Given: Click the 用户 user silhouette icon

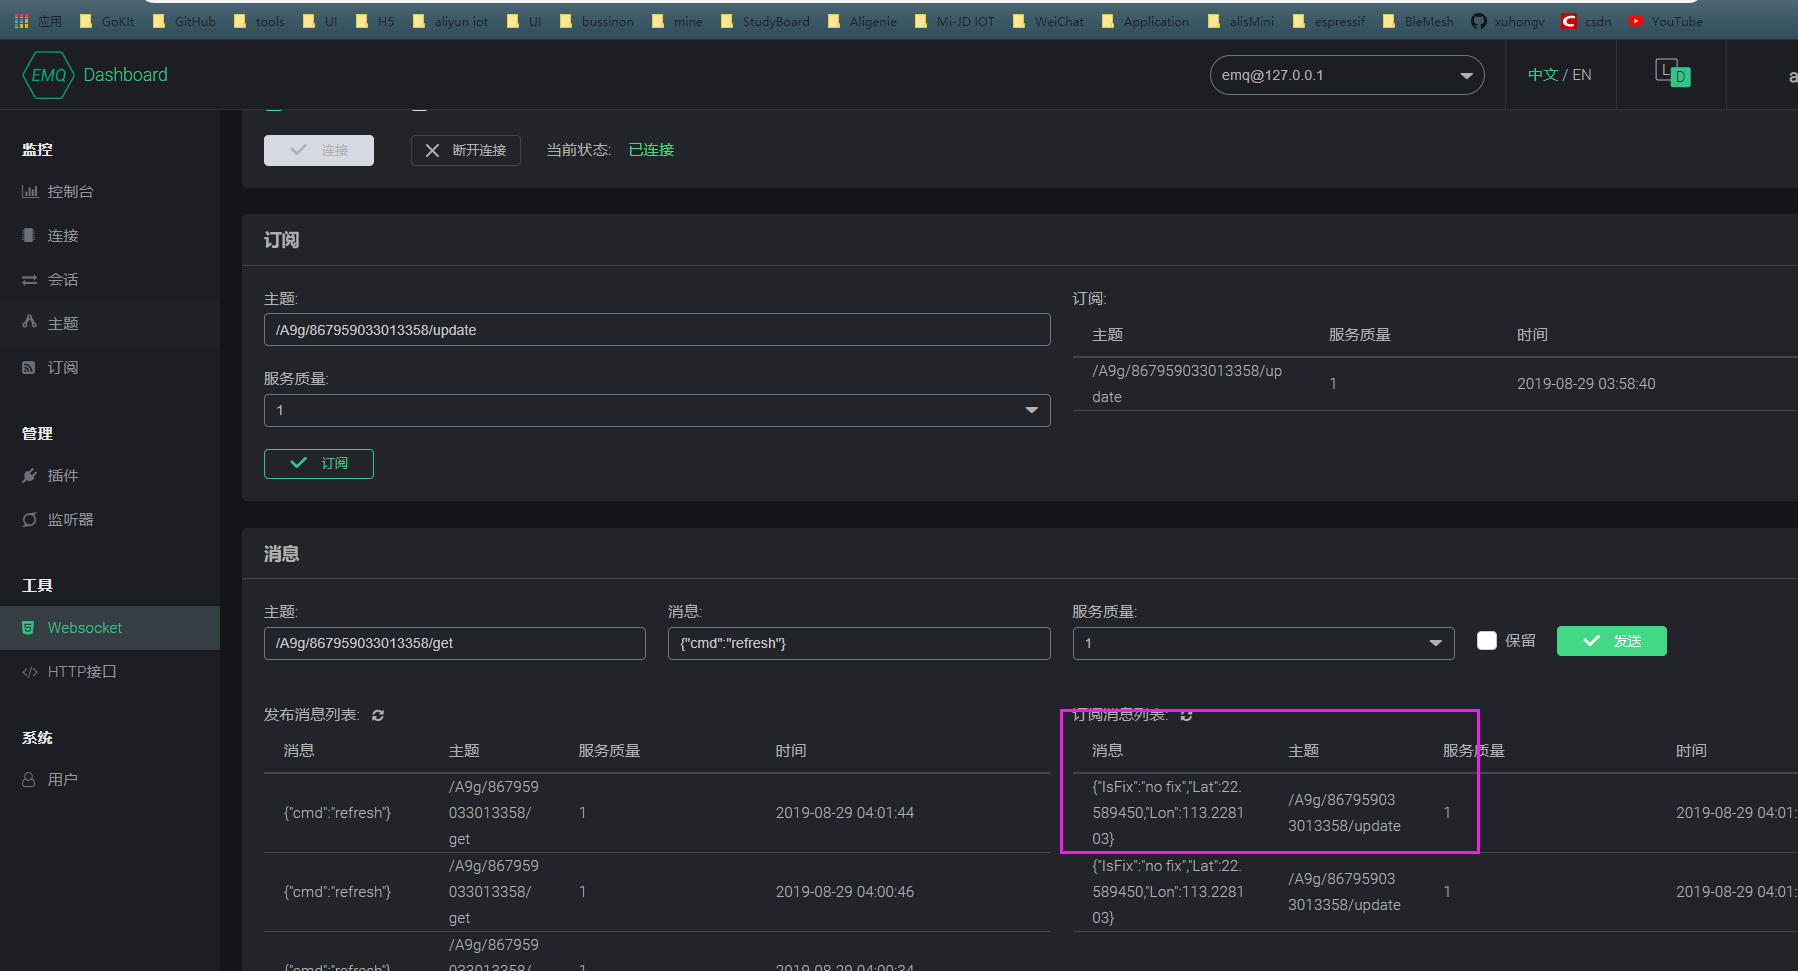Looking at the screenshot, I should tap(29, 780).
